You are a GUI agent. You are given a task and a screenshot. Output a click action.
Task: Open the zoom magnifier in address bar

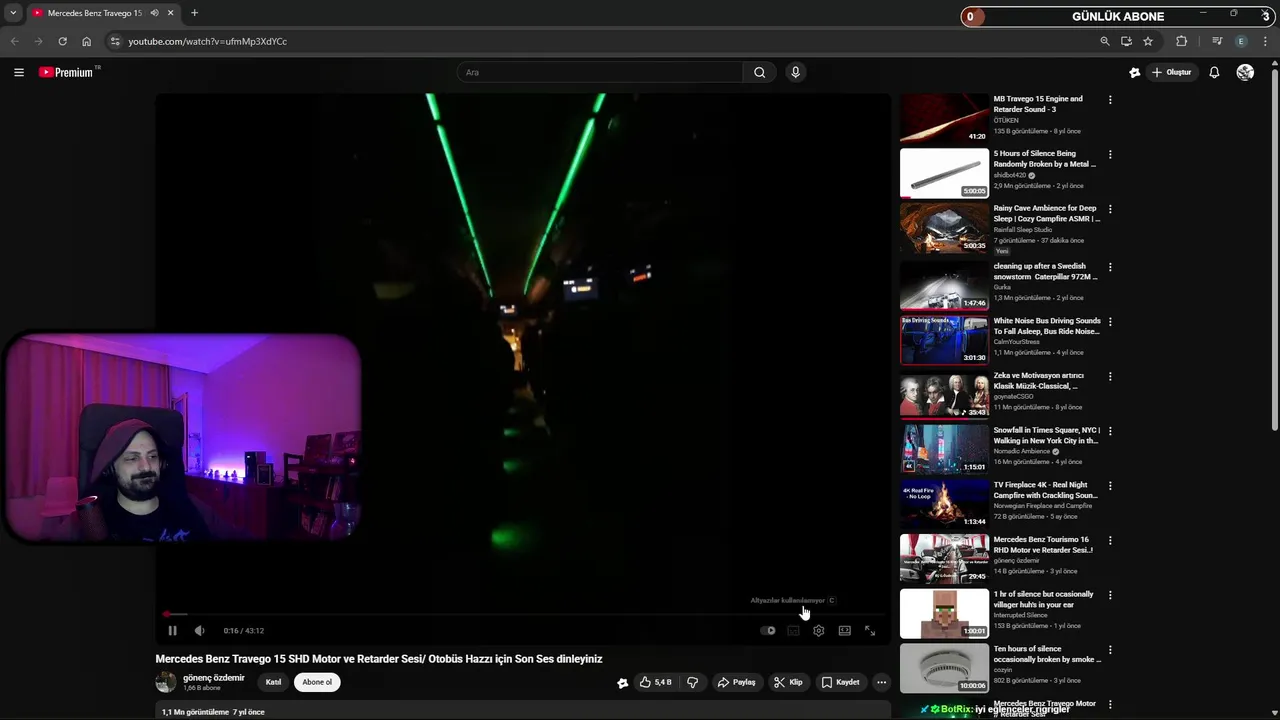click(1104, 41)
